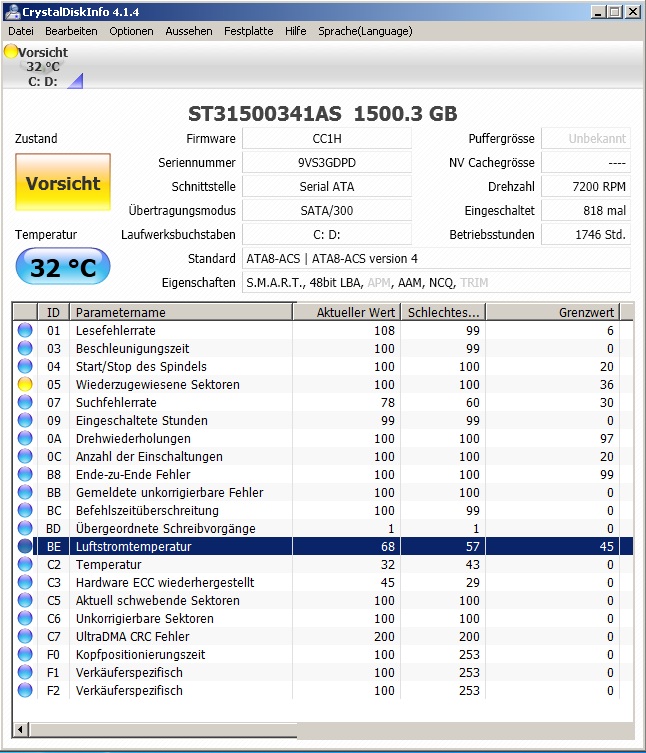Click status dot for Übergeordnete Schreibvorgänge
Viewport: 646px width, 753px height.
(25, 528)
